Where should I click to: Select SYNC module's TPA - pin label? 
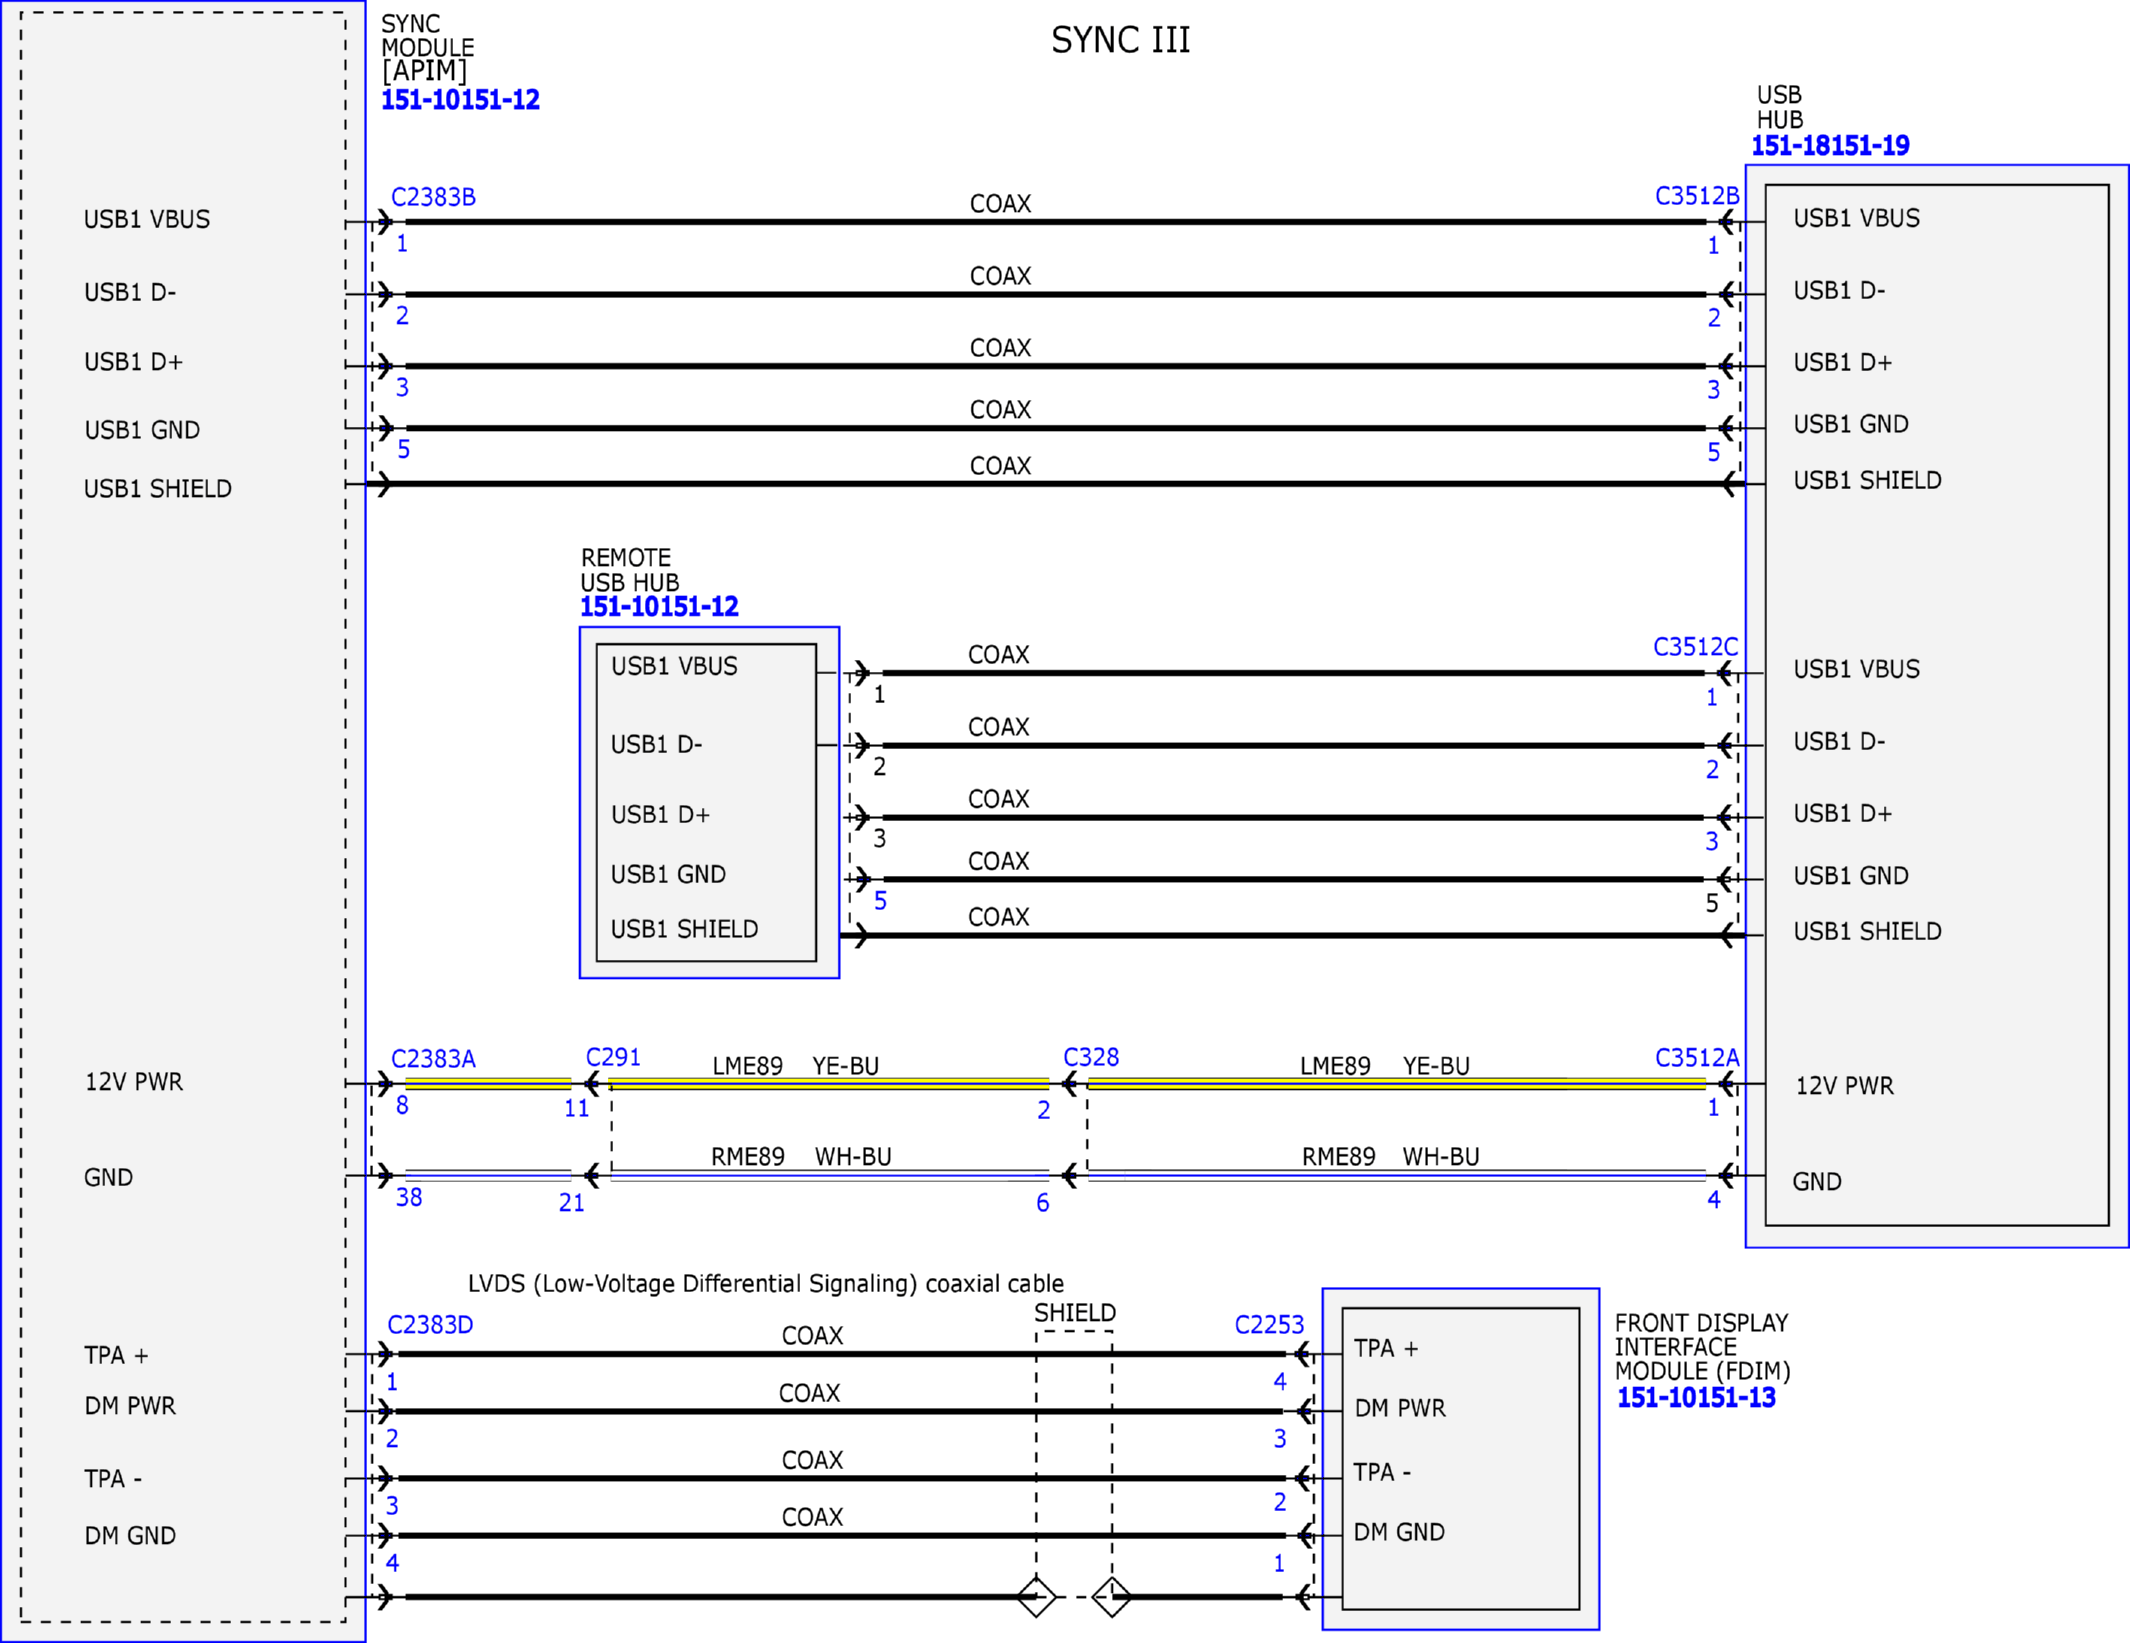point(113,1479)
